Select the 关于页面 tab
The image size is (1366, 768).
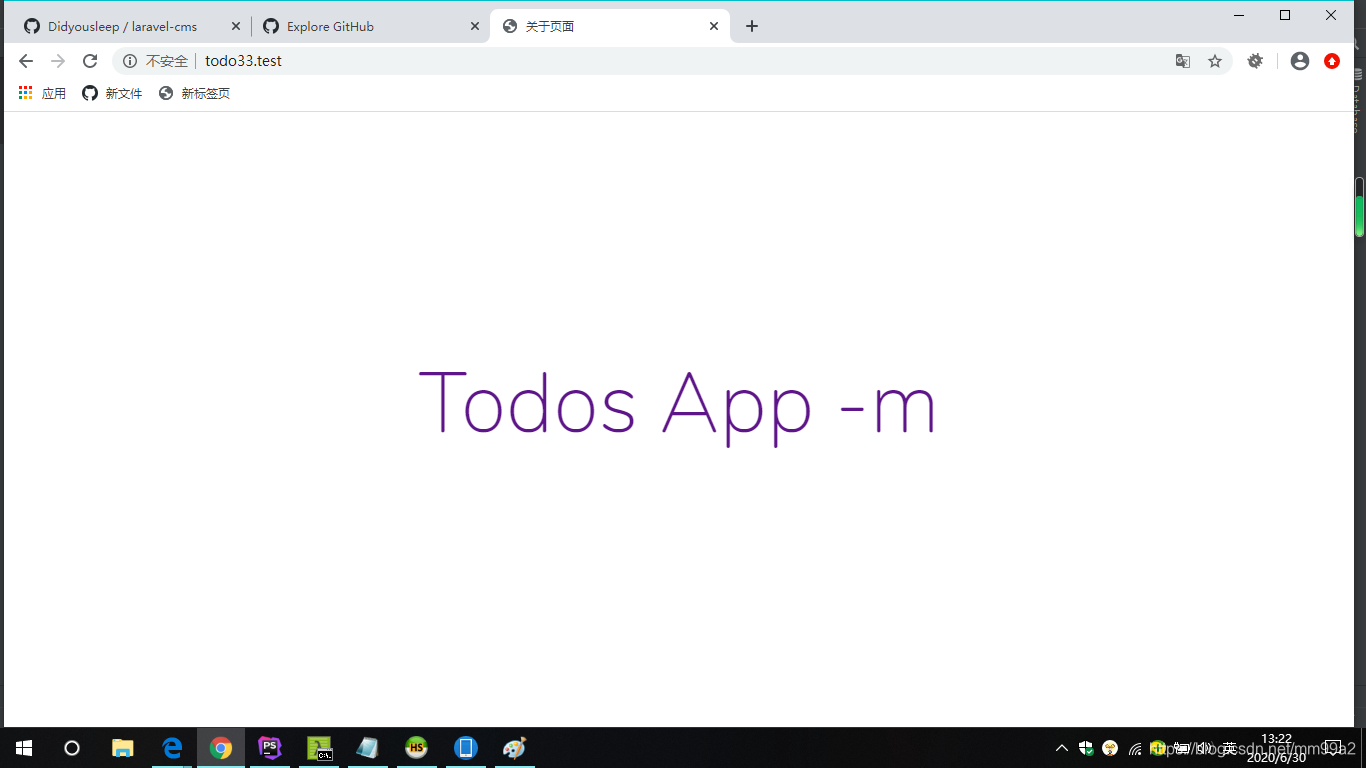point(610,26)
